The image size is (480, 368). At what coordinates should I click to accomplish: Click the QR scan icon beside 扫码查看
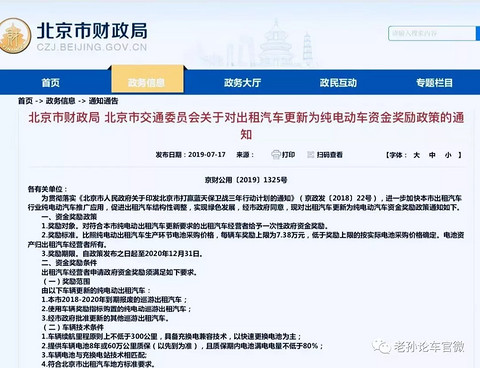point(311,155)
